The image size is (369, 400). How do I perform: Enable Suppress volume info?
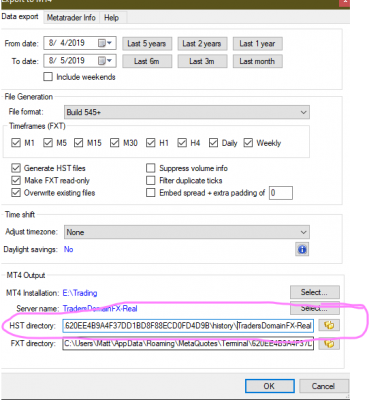(151, 168)
